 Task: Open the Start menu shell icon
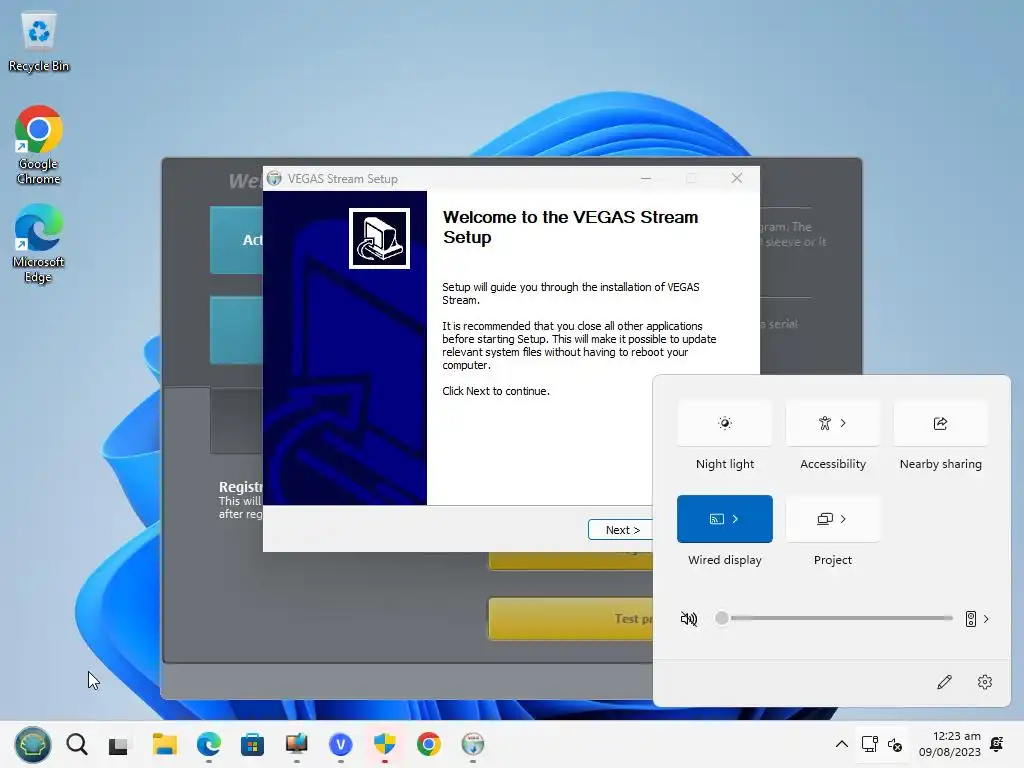pyautogui.click(x=33, y=744)
